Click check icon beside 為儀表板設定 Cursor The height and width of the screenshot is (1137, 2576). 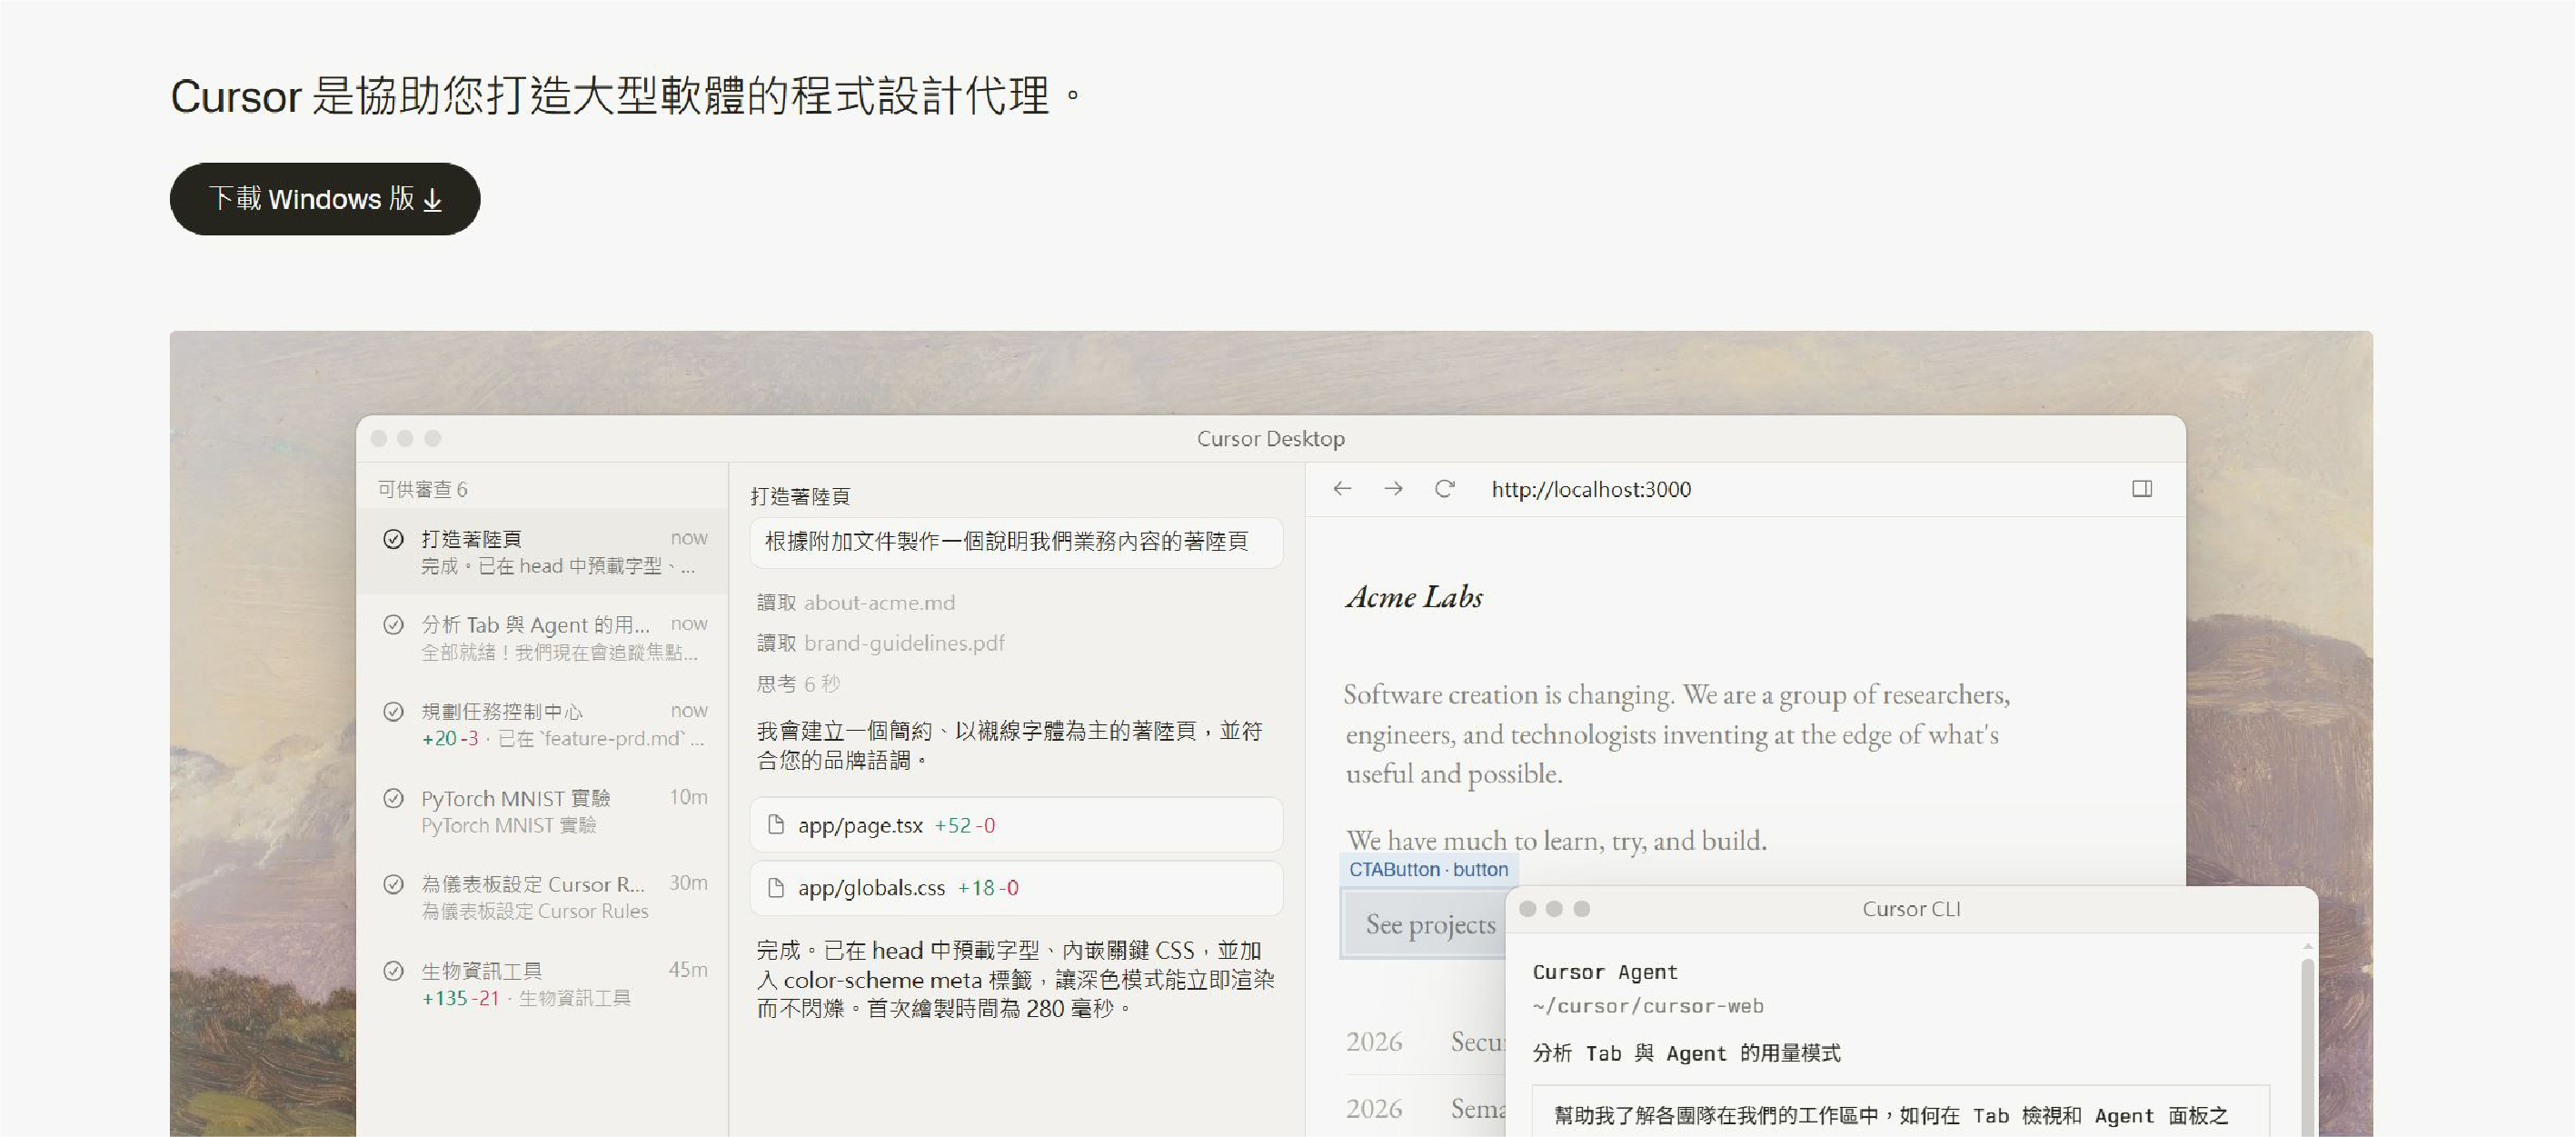tap(394, 884)
